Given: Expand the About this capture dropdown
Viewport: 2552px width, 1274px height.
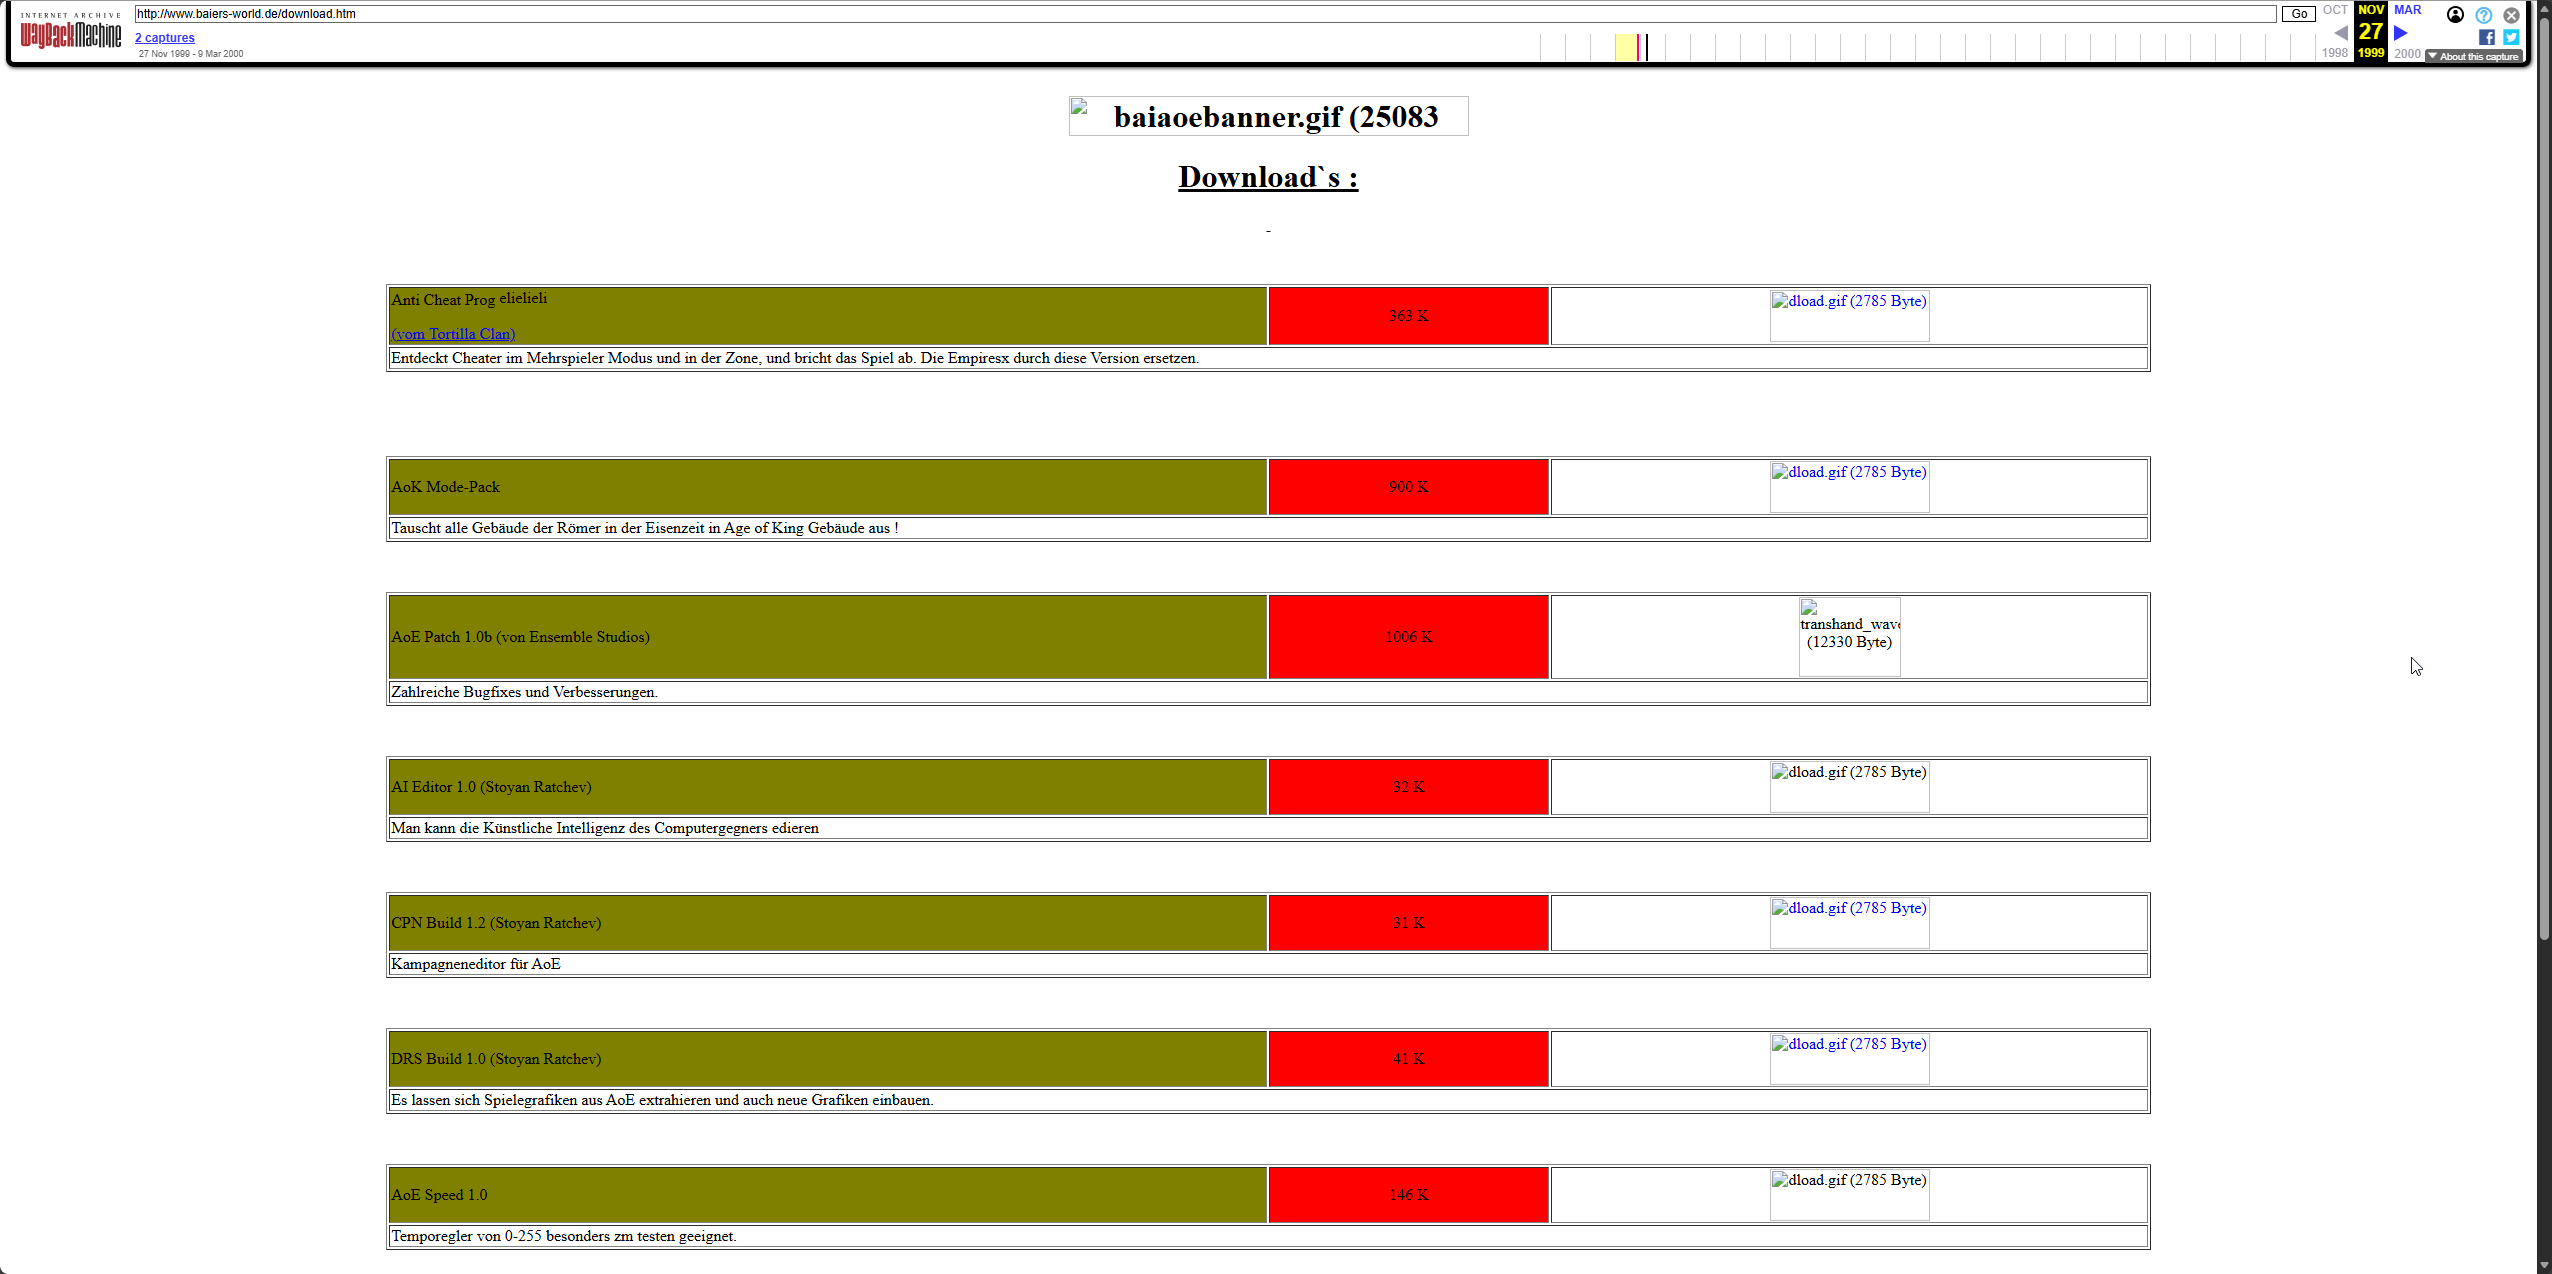Looking at the screenshot, I should pos(2473,56).
